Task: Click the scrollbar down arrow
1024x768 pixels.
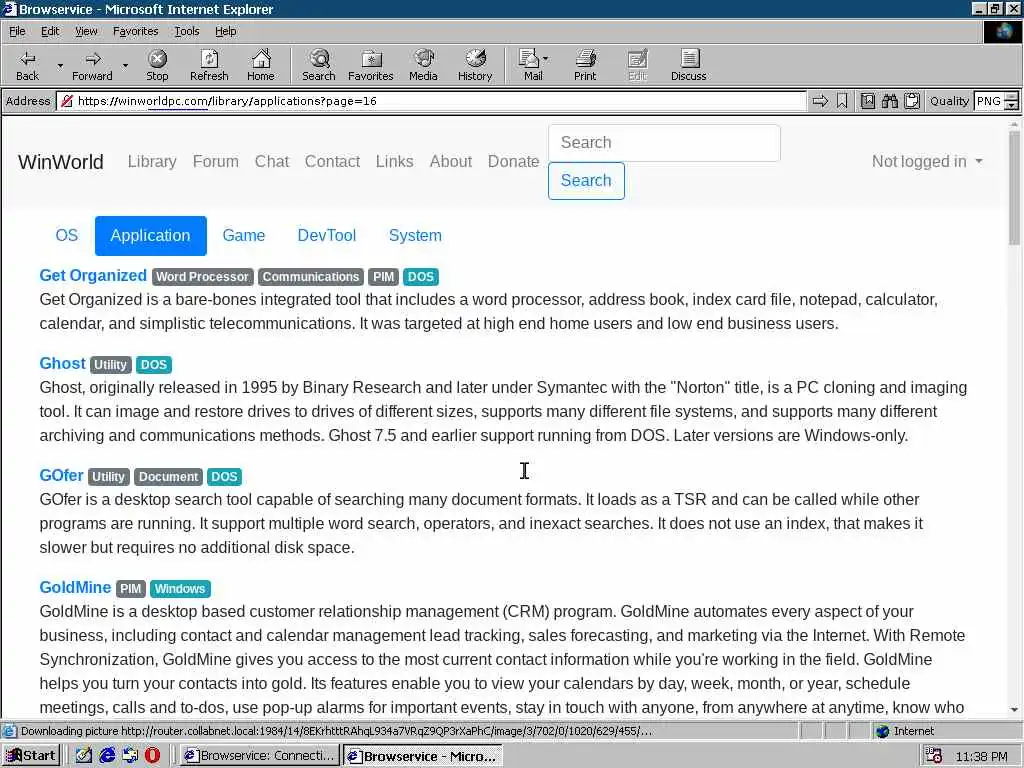Action: pos(1014,709)
